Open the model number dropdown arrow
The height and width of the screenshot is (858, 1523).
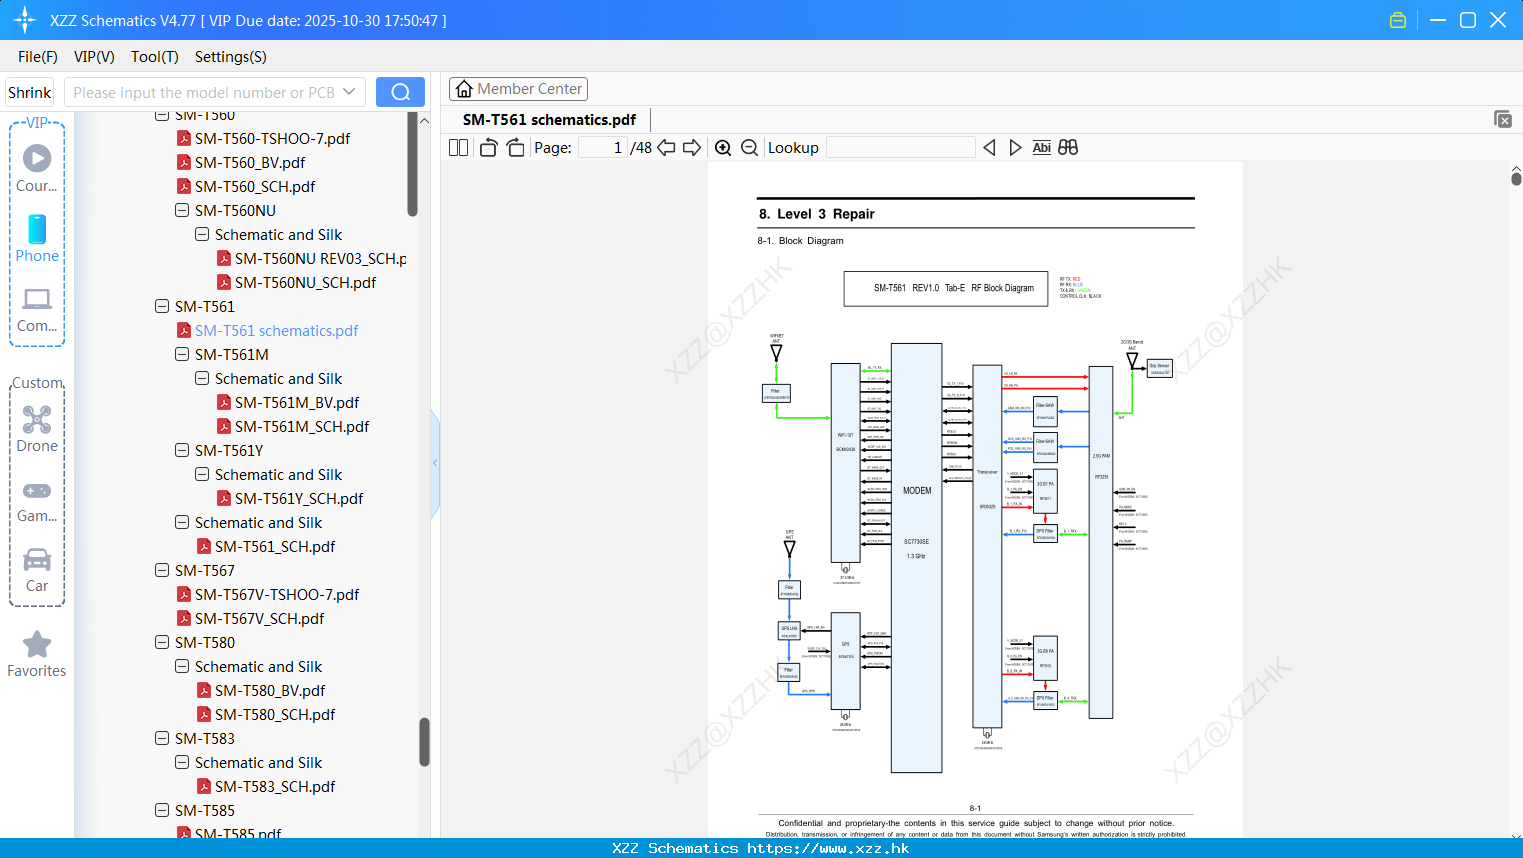pos(349,92)
